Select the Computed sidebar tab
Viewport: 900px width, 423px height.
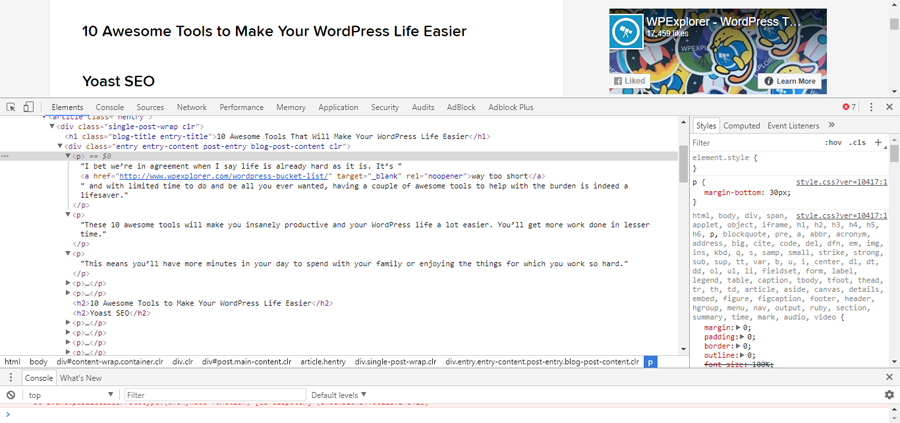(742, 126)
